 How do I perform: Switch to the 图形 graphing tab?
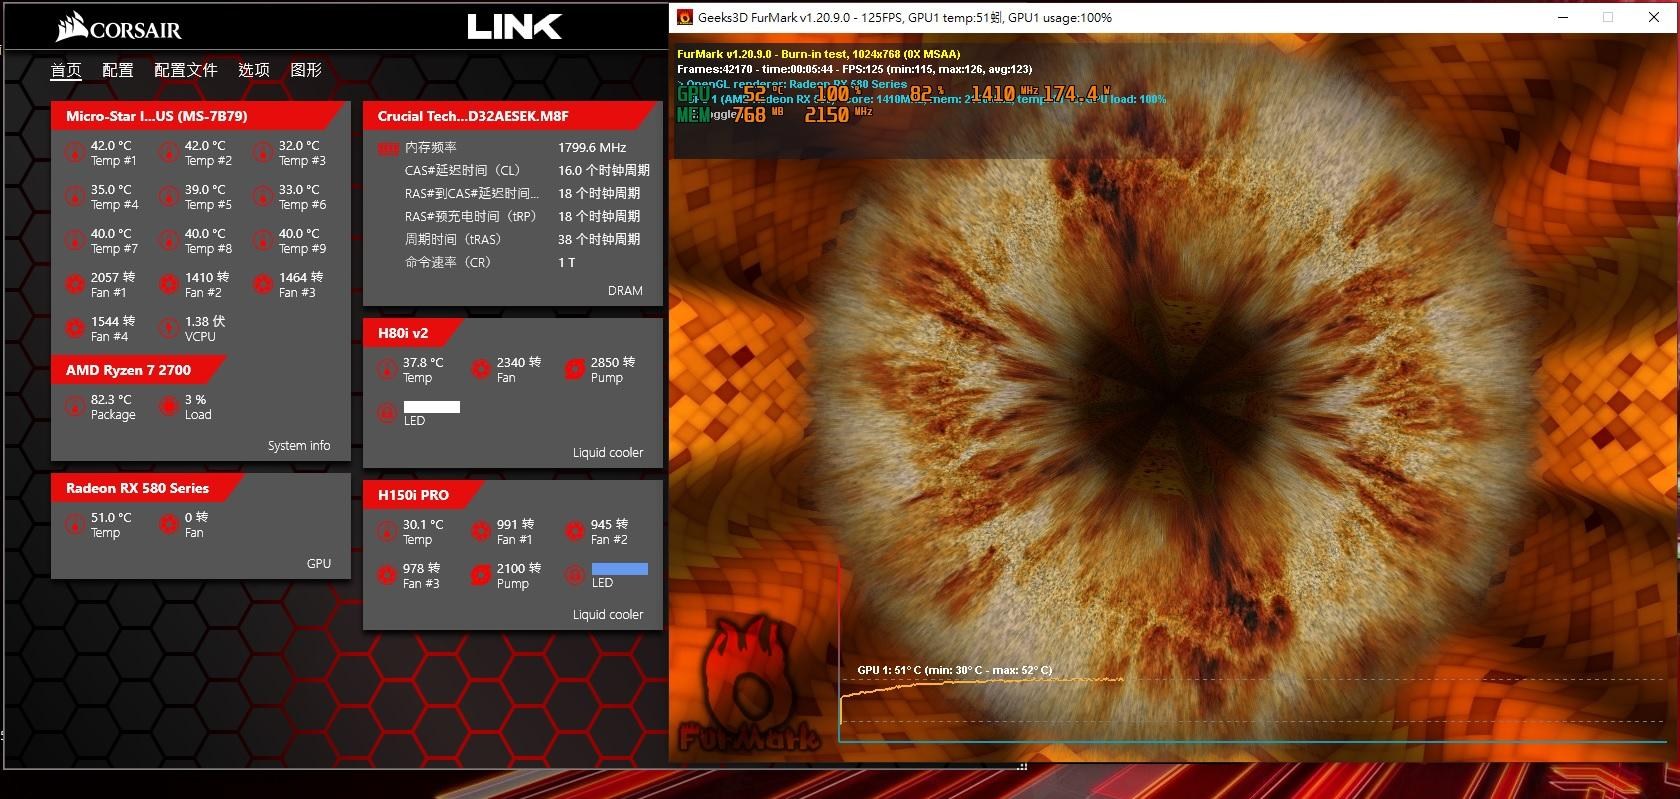(306, 70)
